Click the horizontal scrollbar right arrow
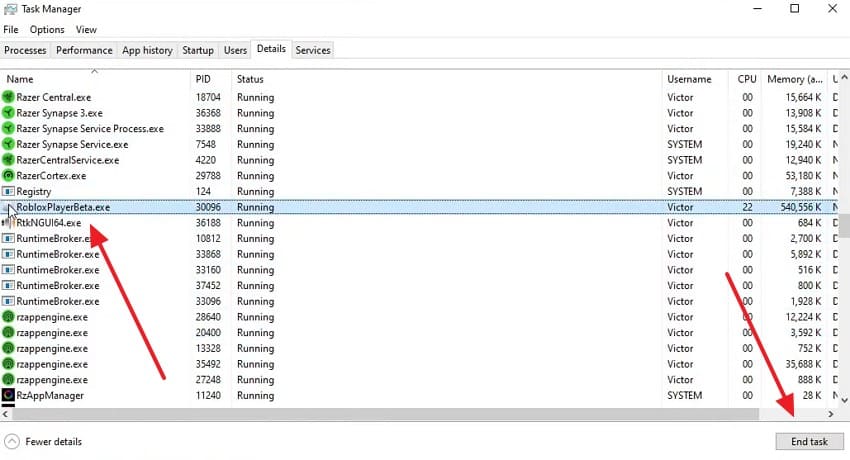This screenshot has height=460, width=850. (831, 414)
